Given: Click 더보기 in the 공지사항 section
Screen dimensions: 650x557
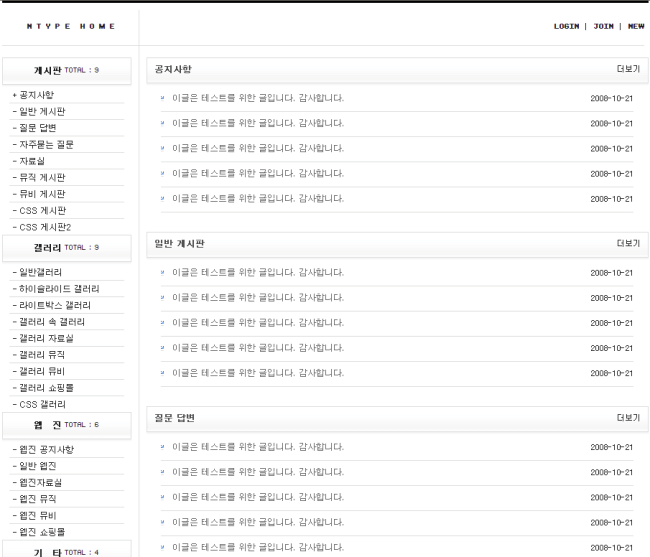Looking at the screenshot, I should 628,69.
